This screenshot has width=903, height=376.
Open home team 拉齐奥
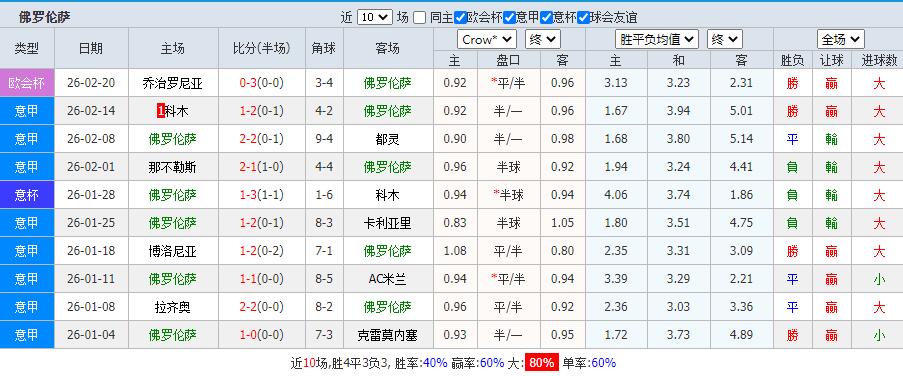pyautogui.click(x=172, y=307)
